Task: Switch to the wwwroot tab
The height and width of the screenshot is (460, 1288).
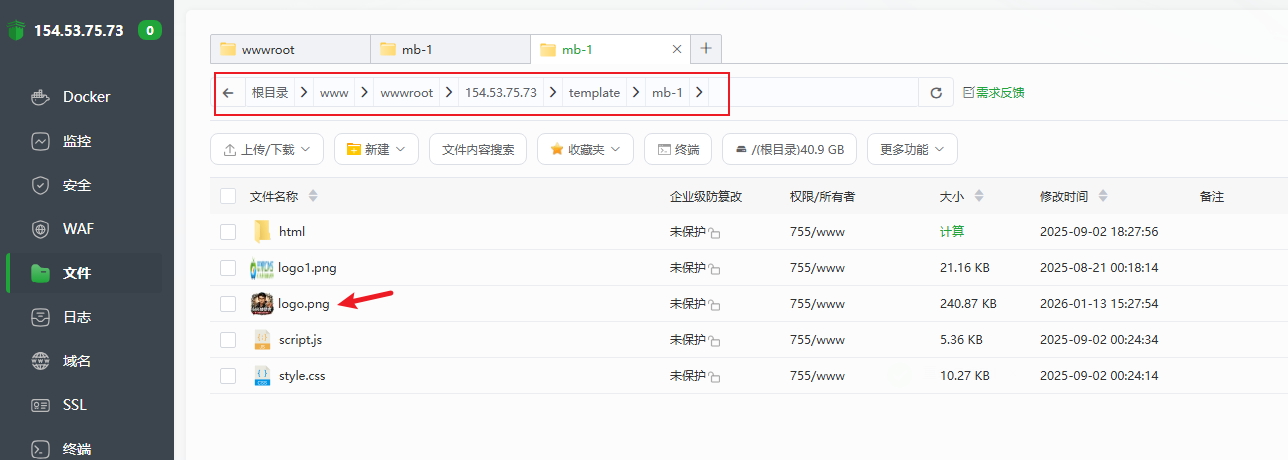Action: (x=290, y=49)
